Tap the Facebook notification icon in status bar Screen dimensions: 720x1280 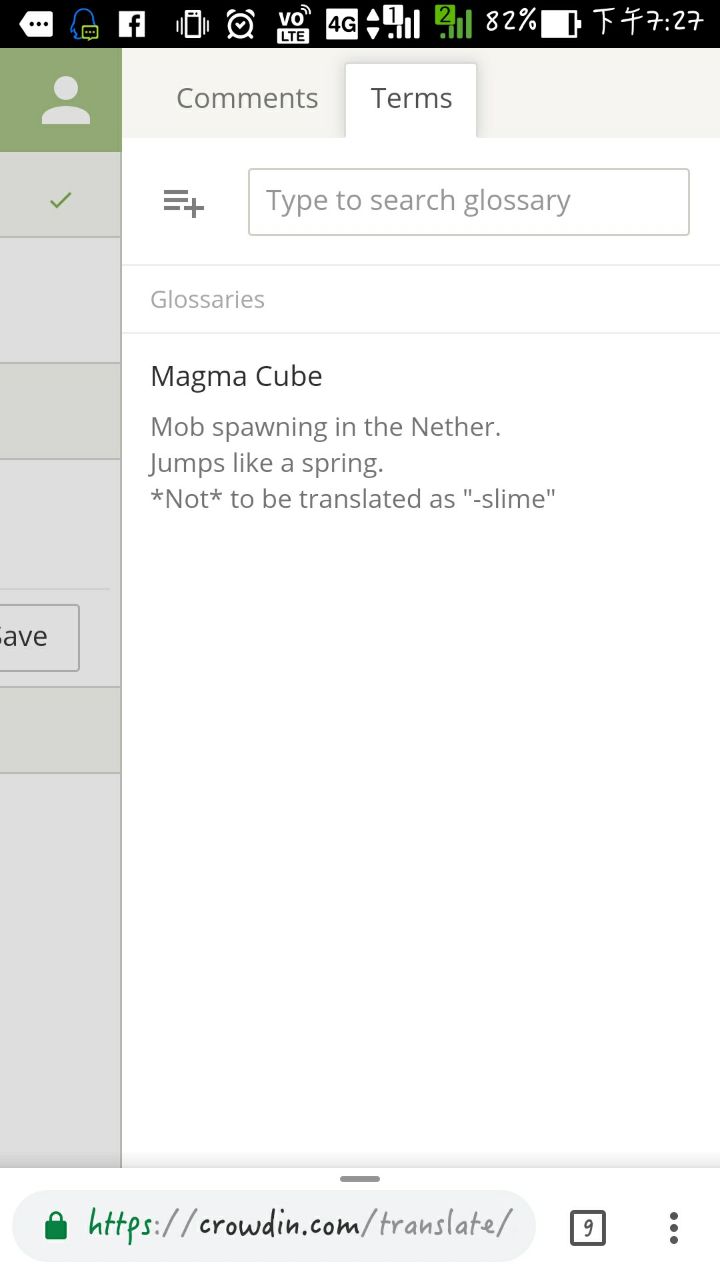coord(132,23)
